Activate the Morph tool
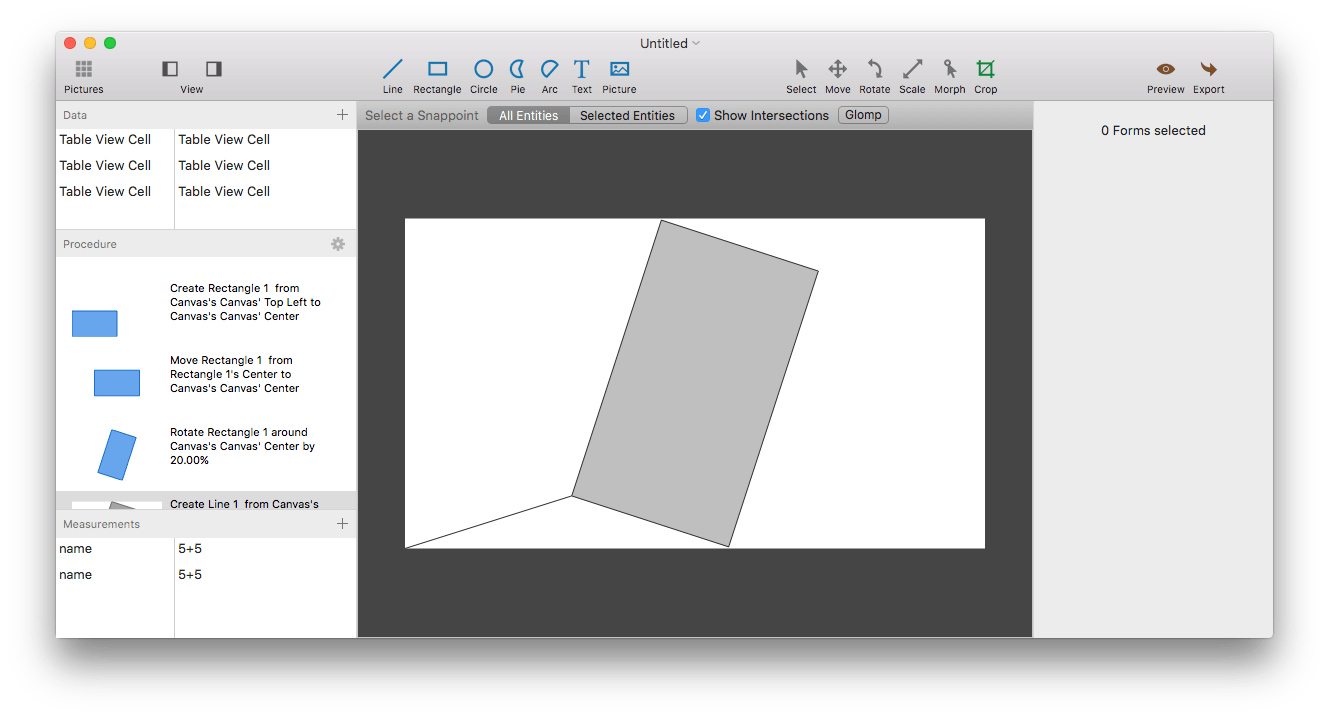Viewport: 1329px width, 718px height. tap(949, 74)
